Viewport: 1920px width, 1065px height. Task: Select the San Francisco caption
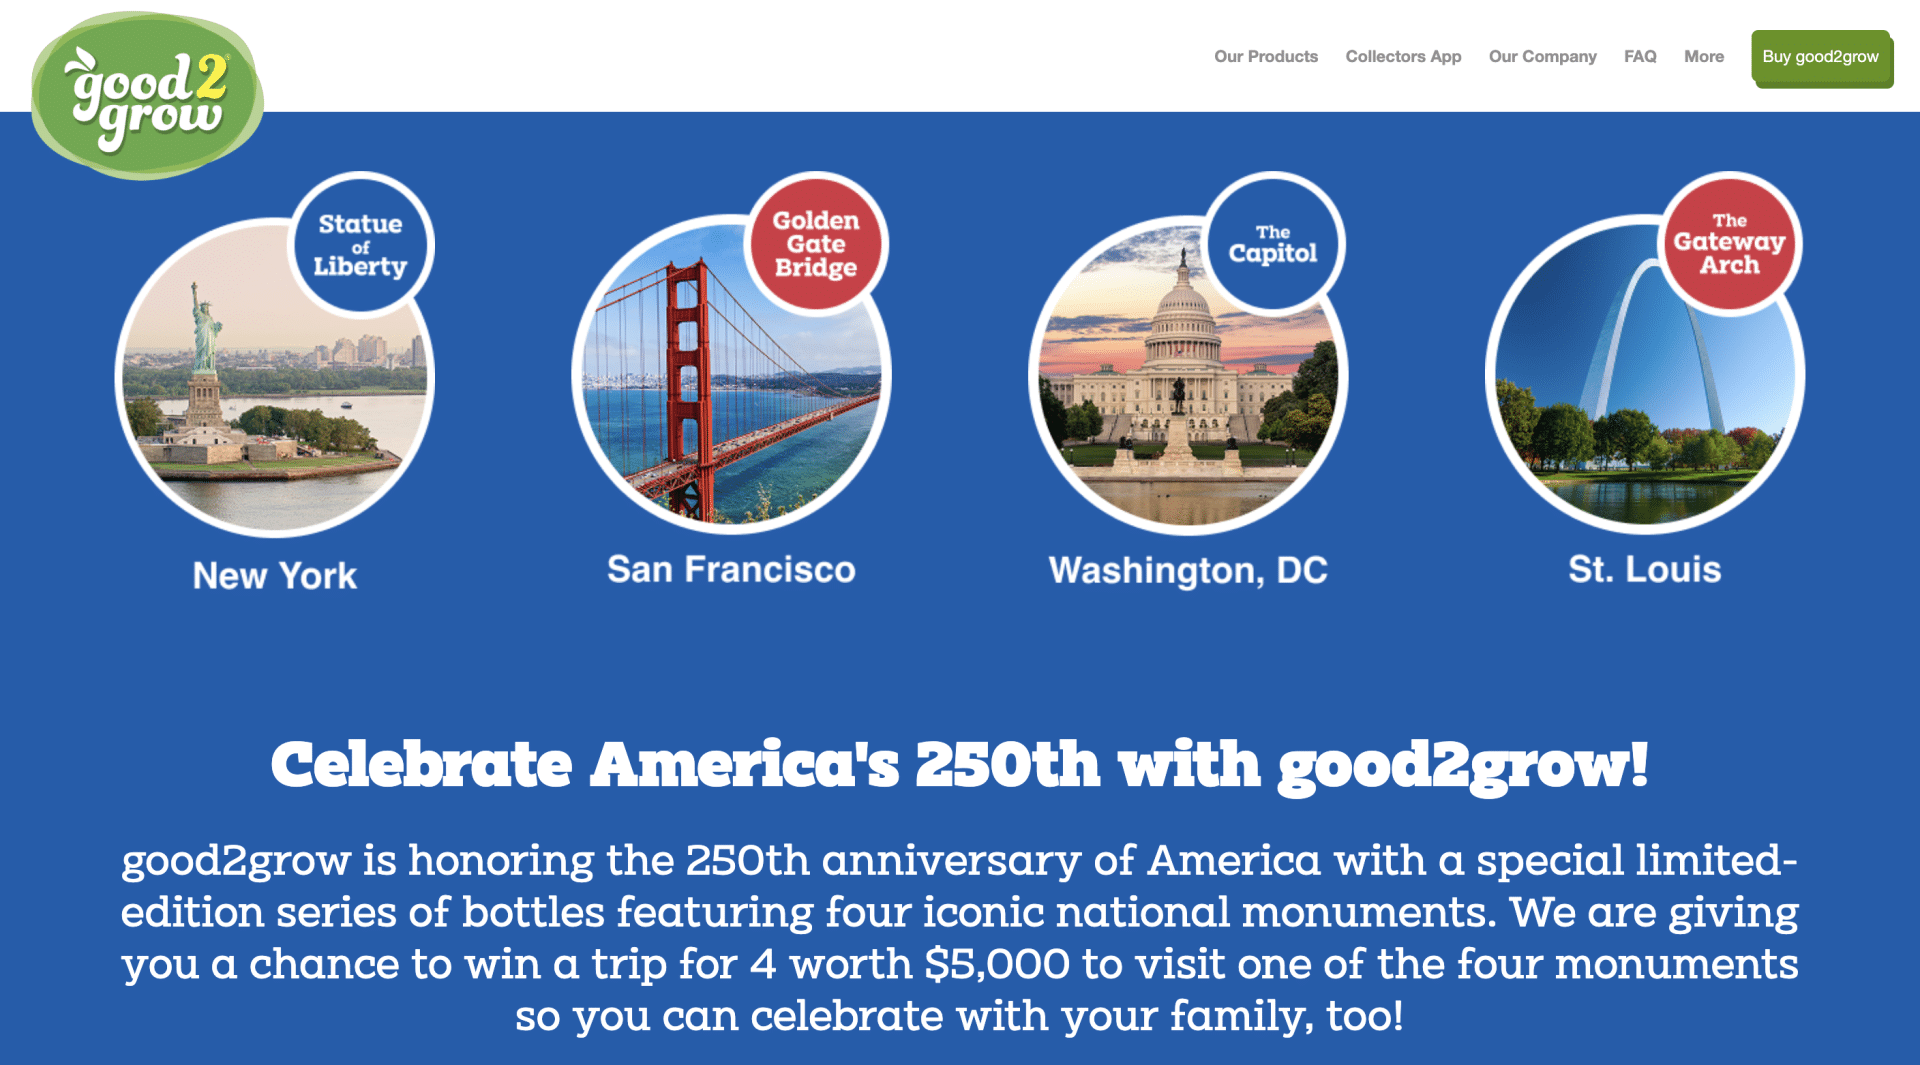point(731,570)
